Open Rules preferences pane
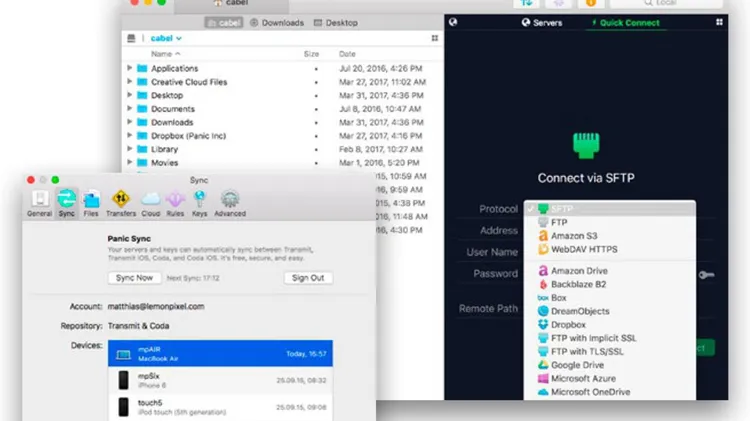750x421 pixels. pos(175,203)
